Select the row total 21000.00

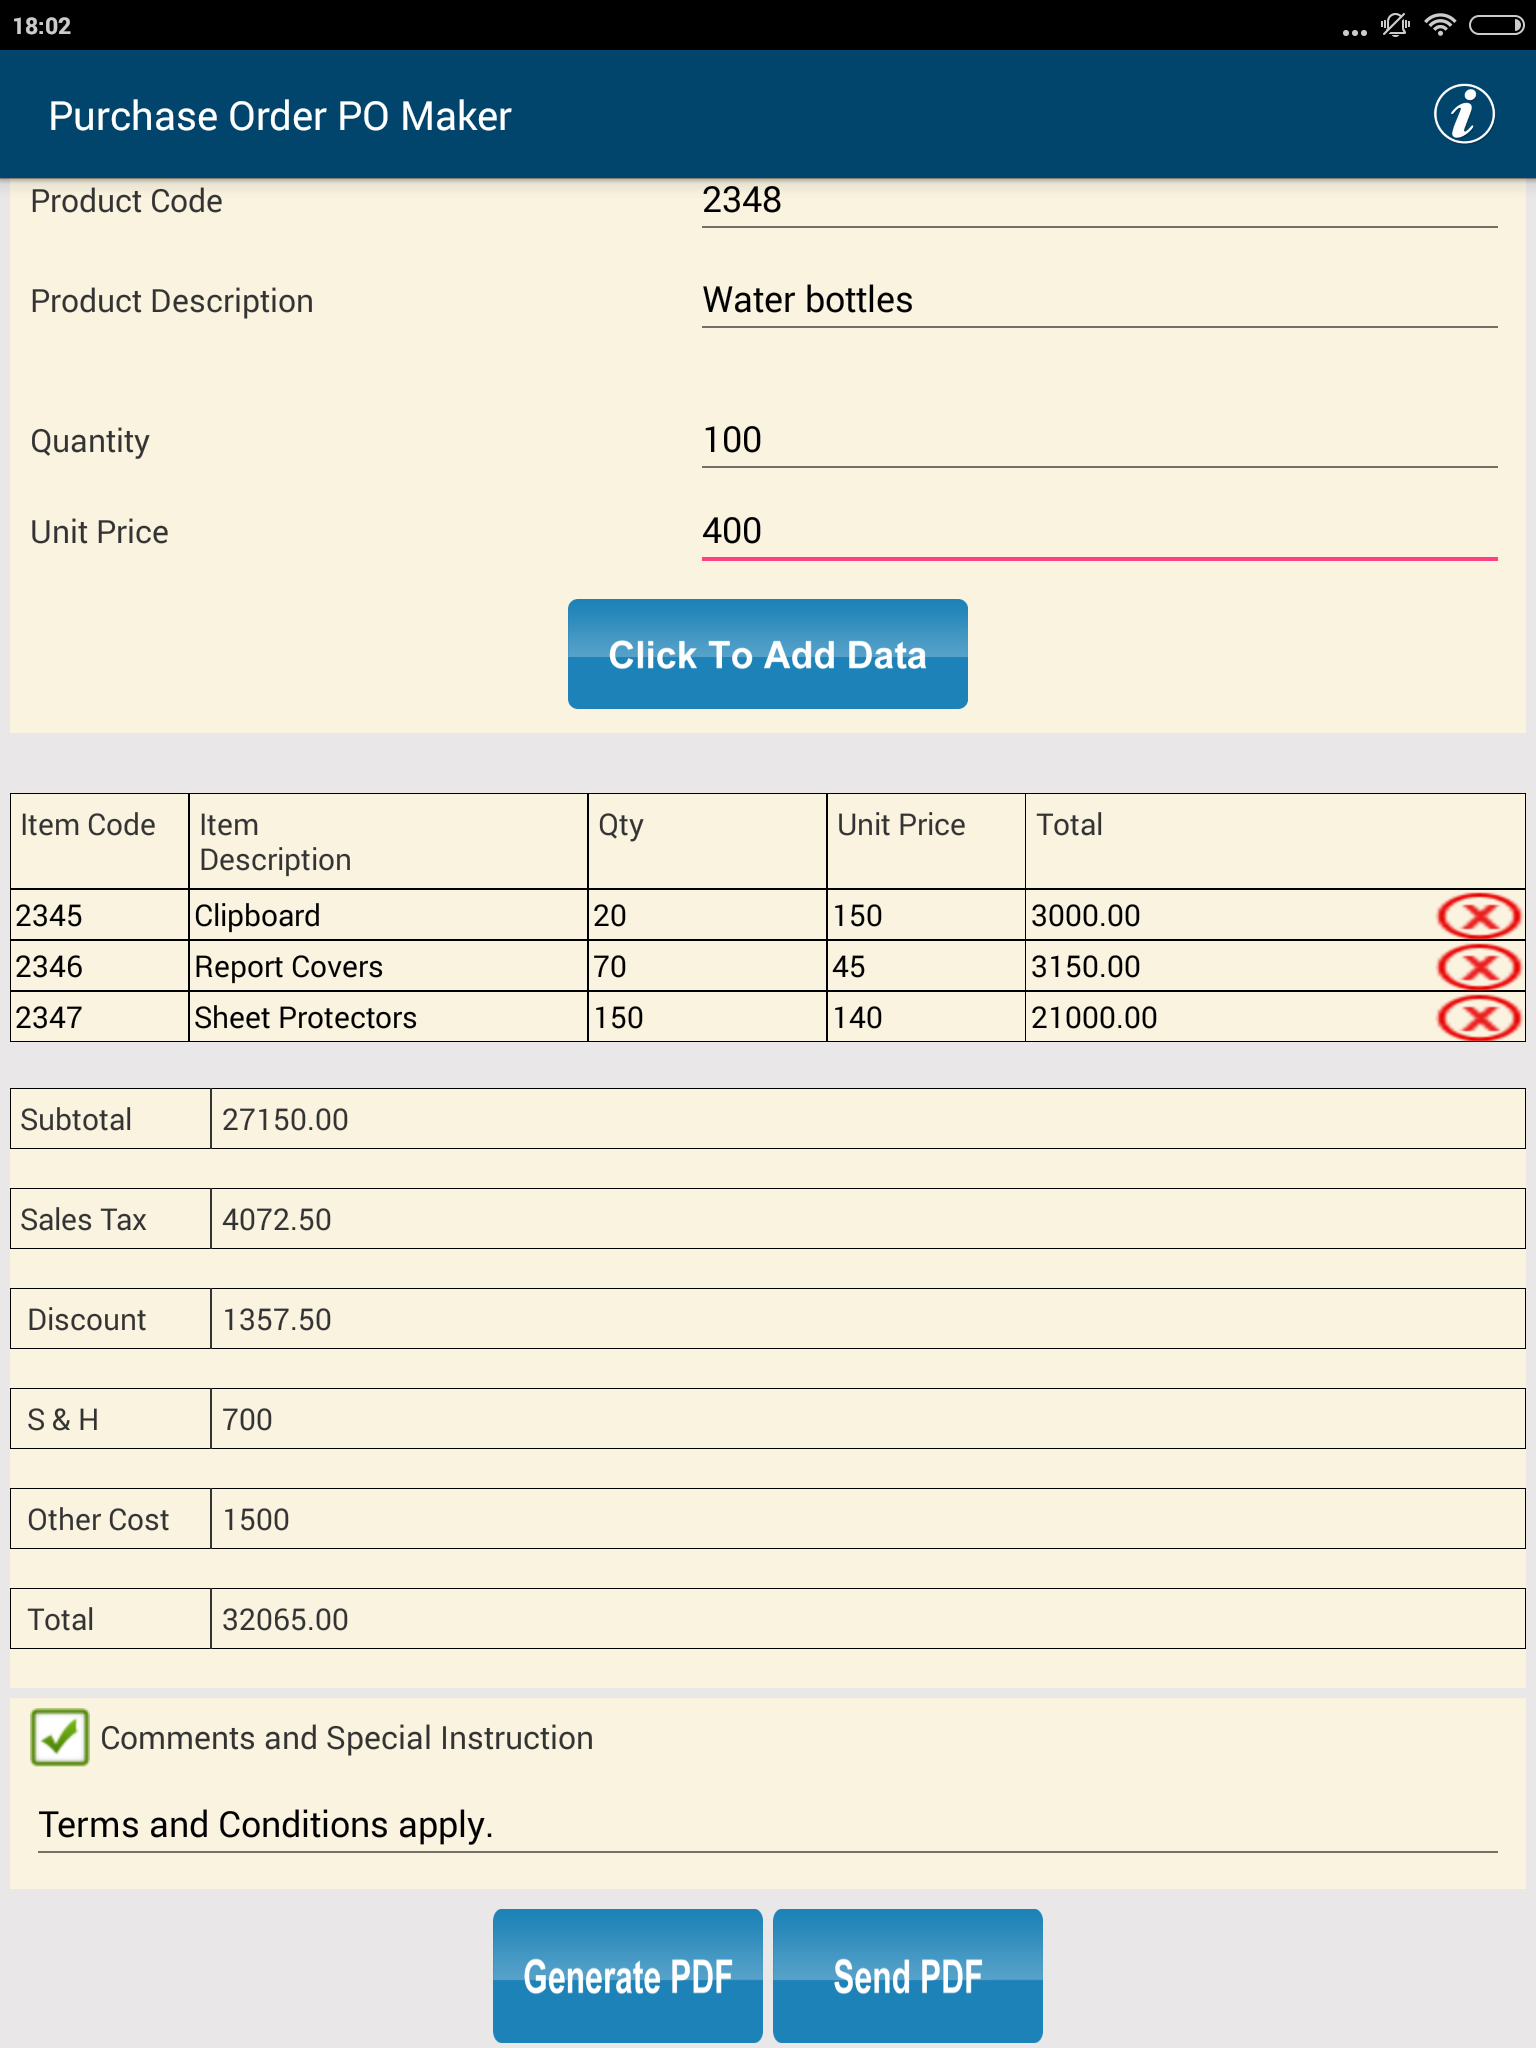point(1094,1017)
